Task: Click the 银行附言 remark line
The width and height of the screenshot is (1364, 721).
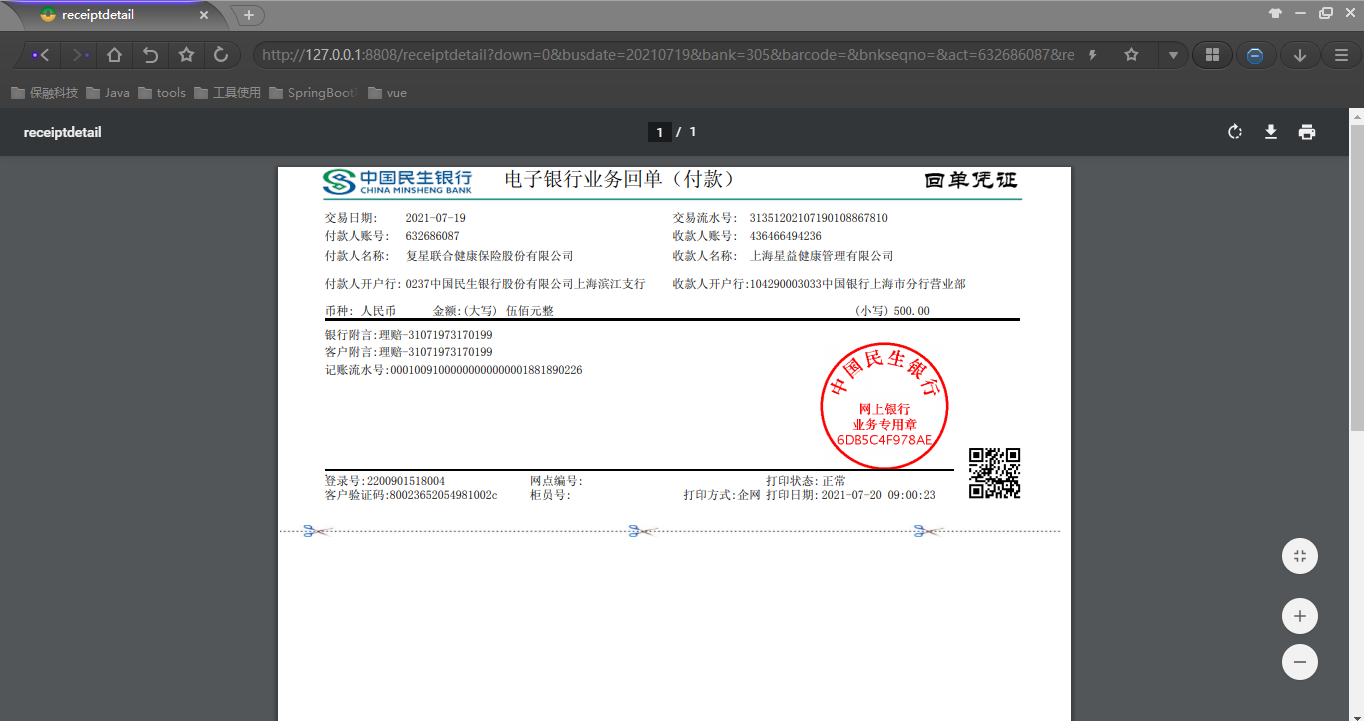Action: click(x=408, y=335)
